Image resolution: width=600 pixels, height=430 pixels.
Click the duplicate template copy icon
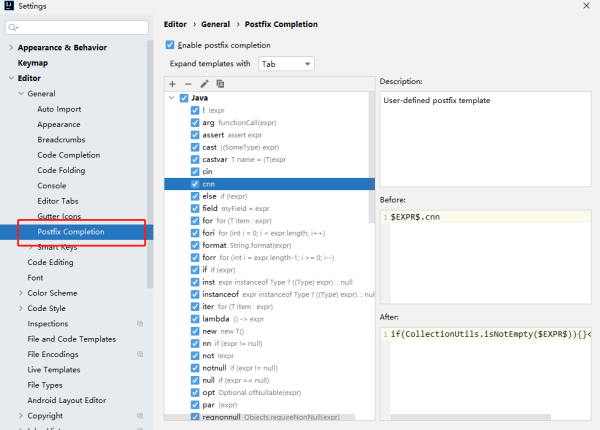tap(220, 83)
